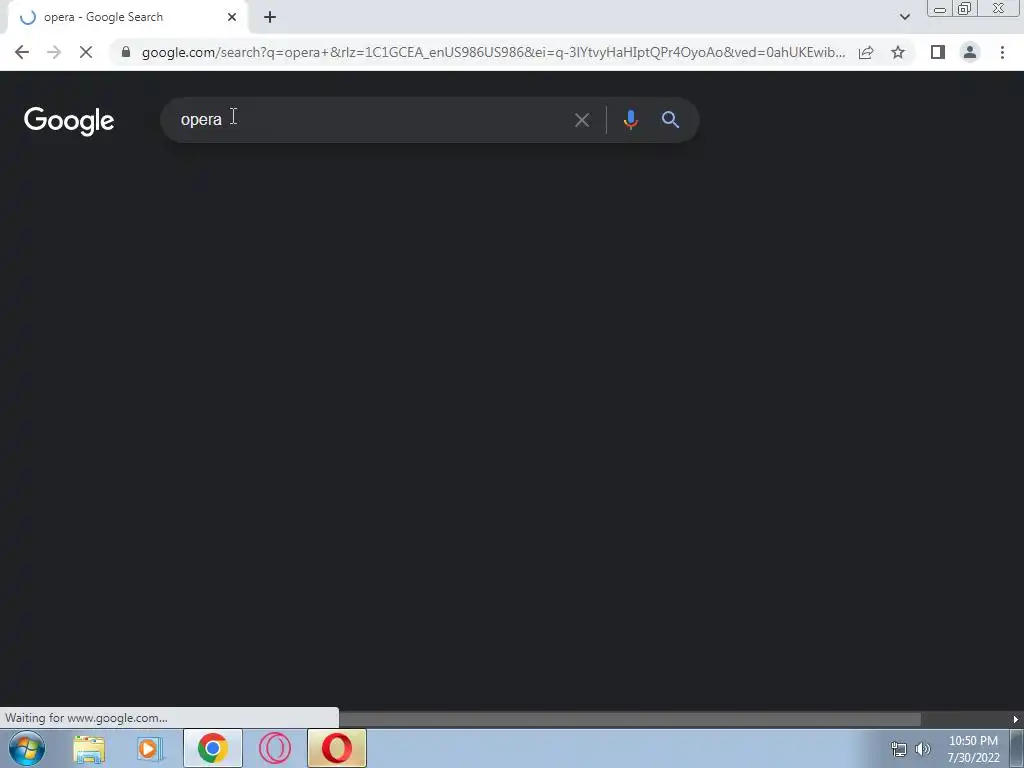Open Chrome three-dot menu
Image resolution: width=1024 pixels, height=768 pixels.
(x=1002, y=52)
